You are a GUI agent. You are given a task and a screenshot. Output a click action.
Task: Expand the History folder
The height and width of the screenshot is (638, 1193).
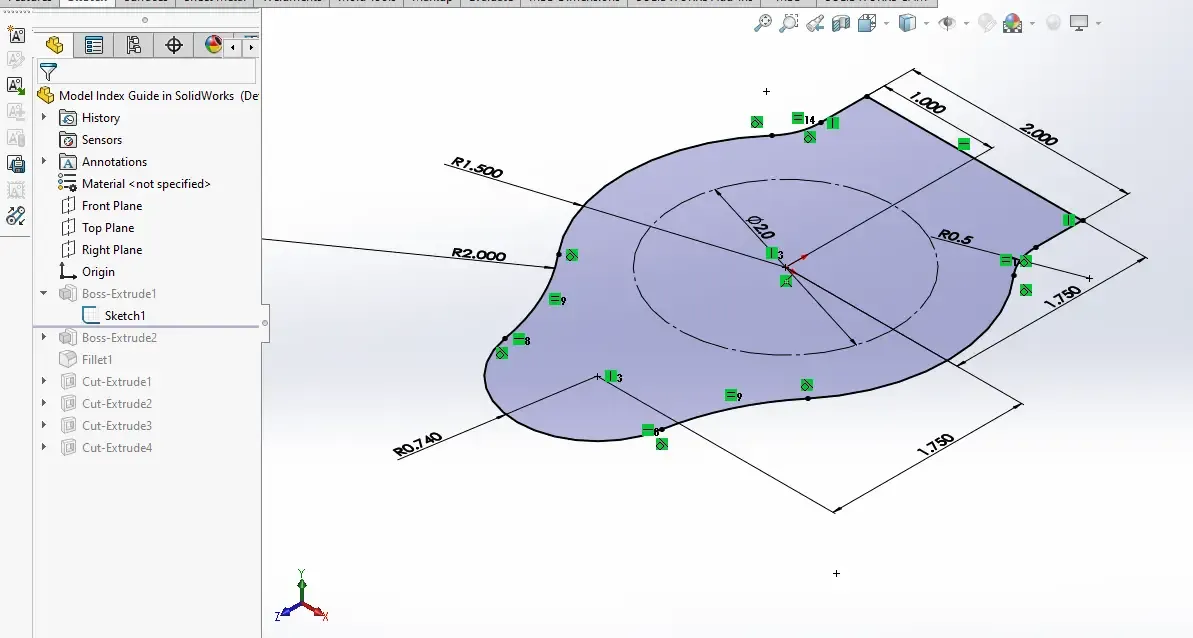[44, 117]
